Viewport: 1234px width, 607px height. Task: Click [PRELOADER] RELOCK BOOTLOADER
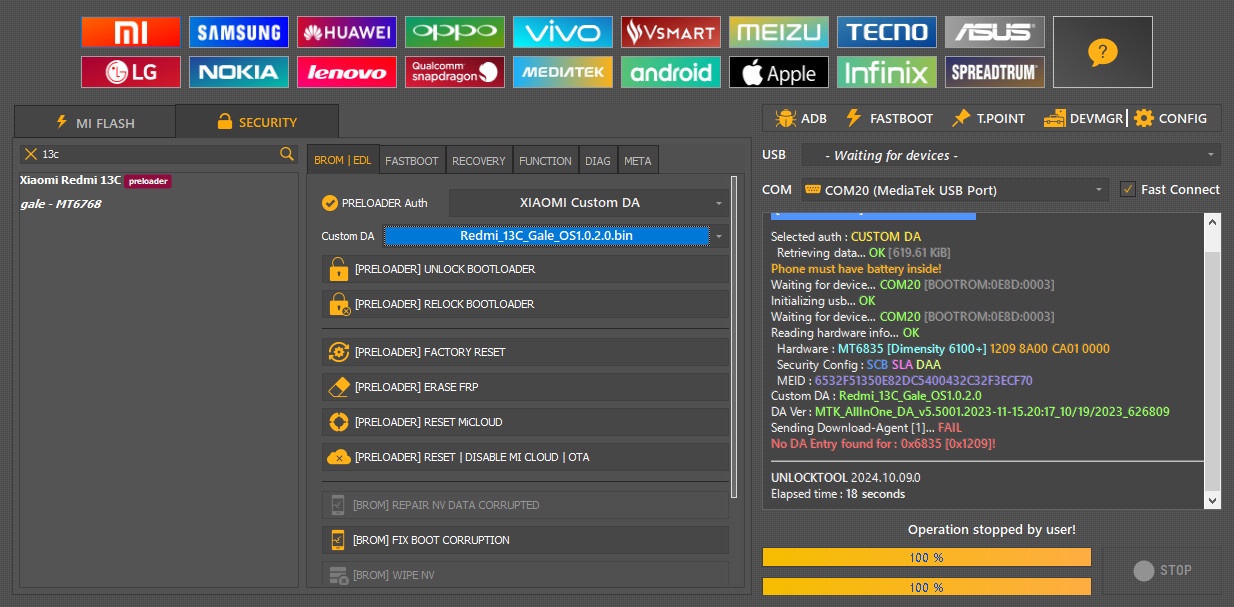coord(525,304)
